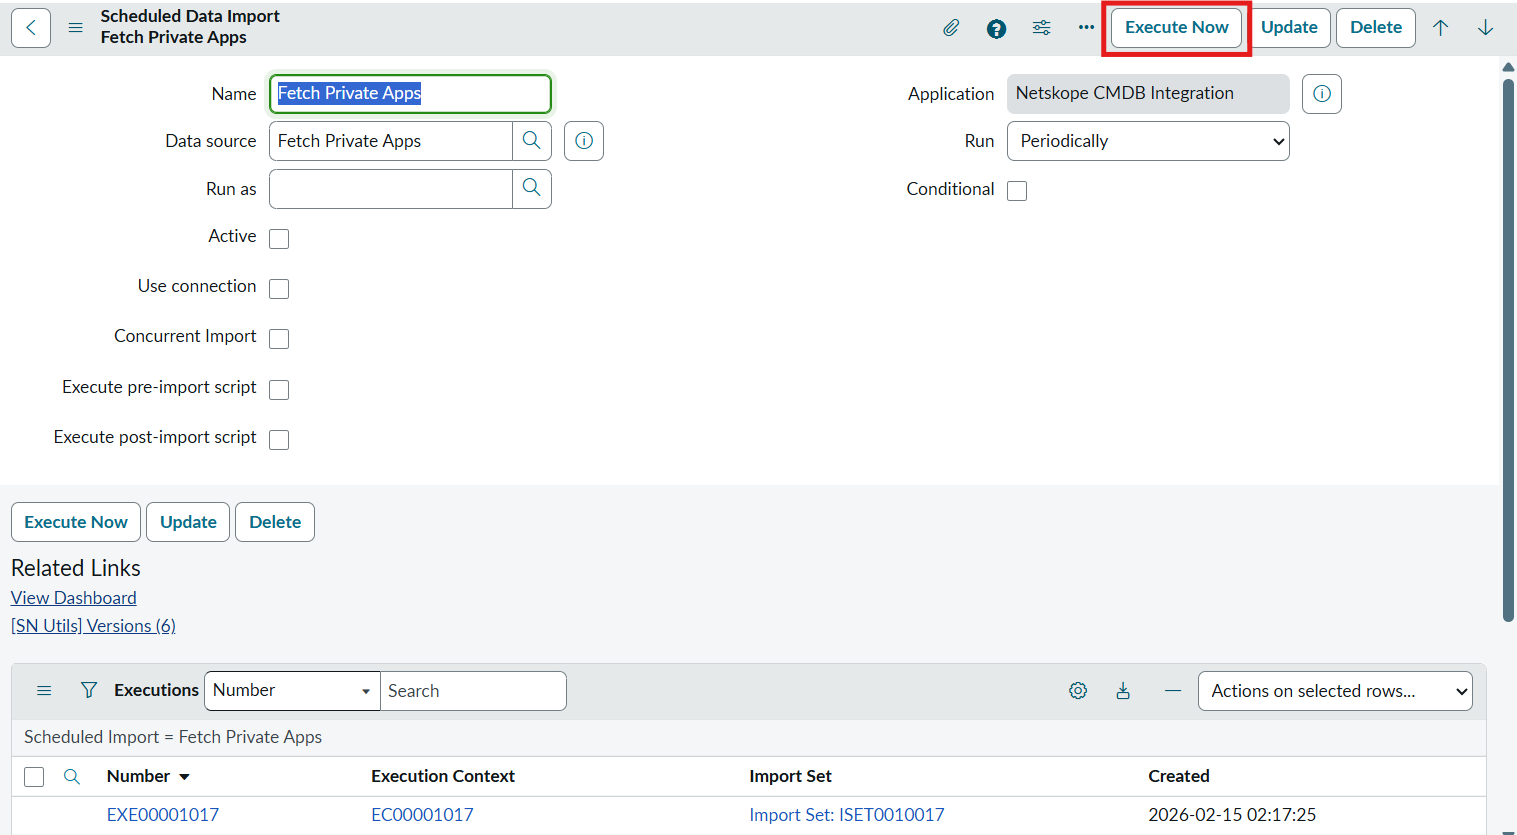Open the Executions list hamburger menu
Image resolution: width=1517 pixels, height=835 pixels.
pyautogui.click(x=44, y=691)
